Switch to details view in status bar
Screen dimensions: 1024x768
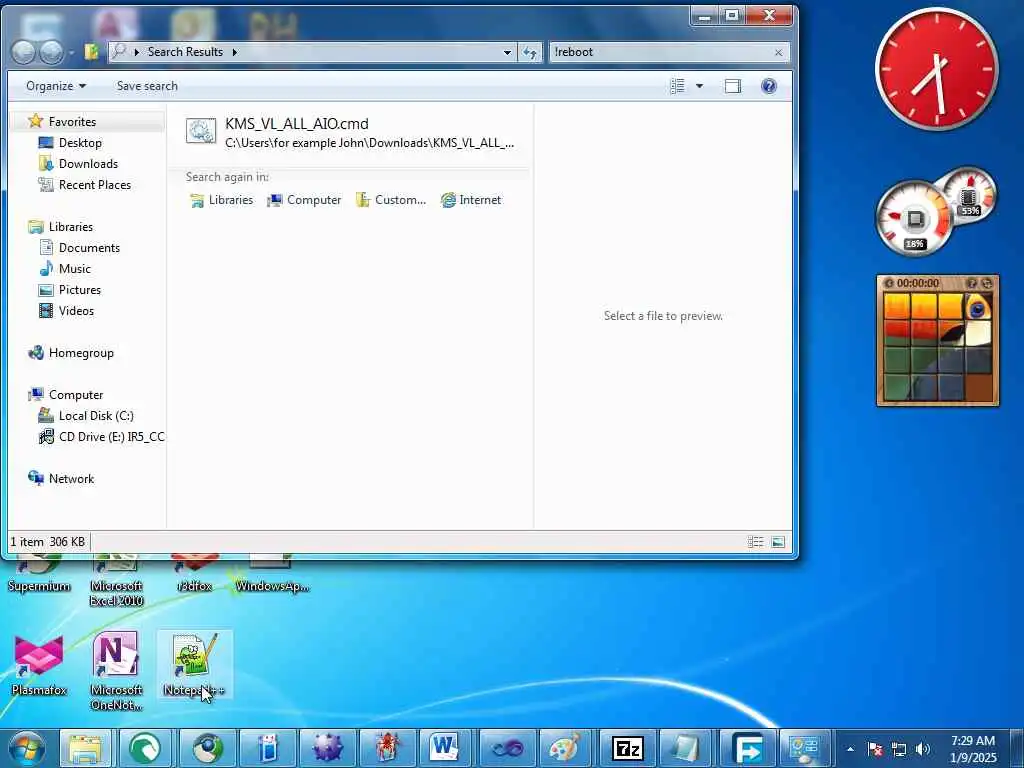tap(755, 542)
